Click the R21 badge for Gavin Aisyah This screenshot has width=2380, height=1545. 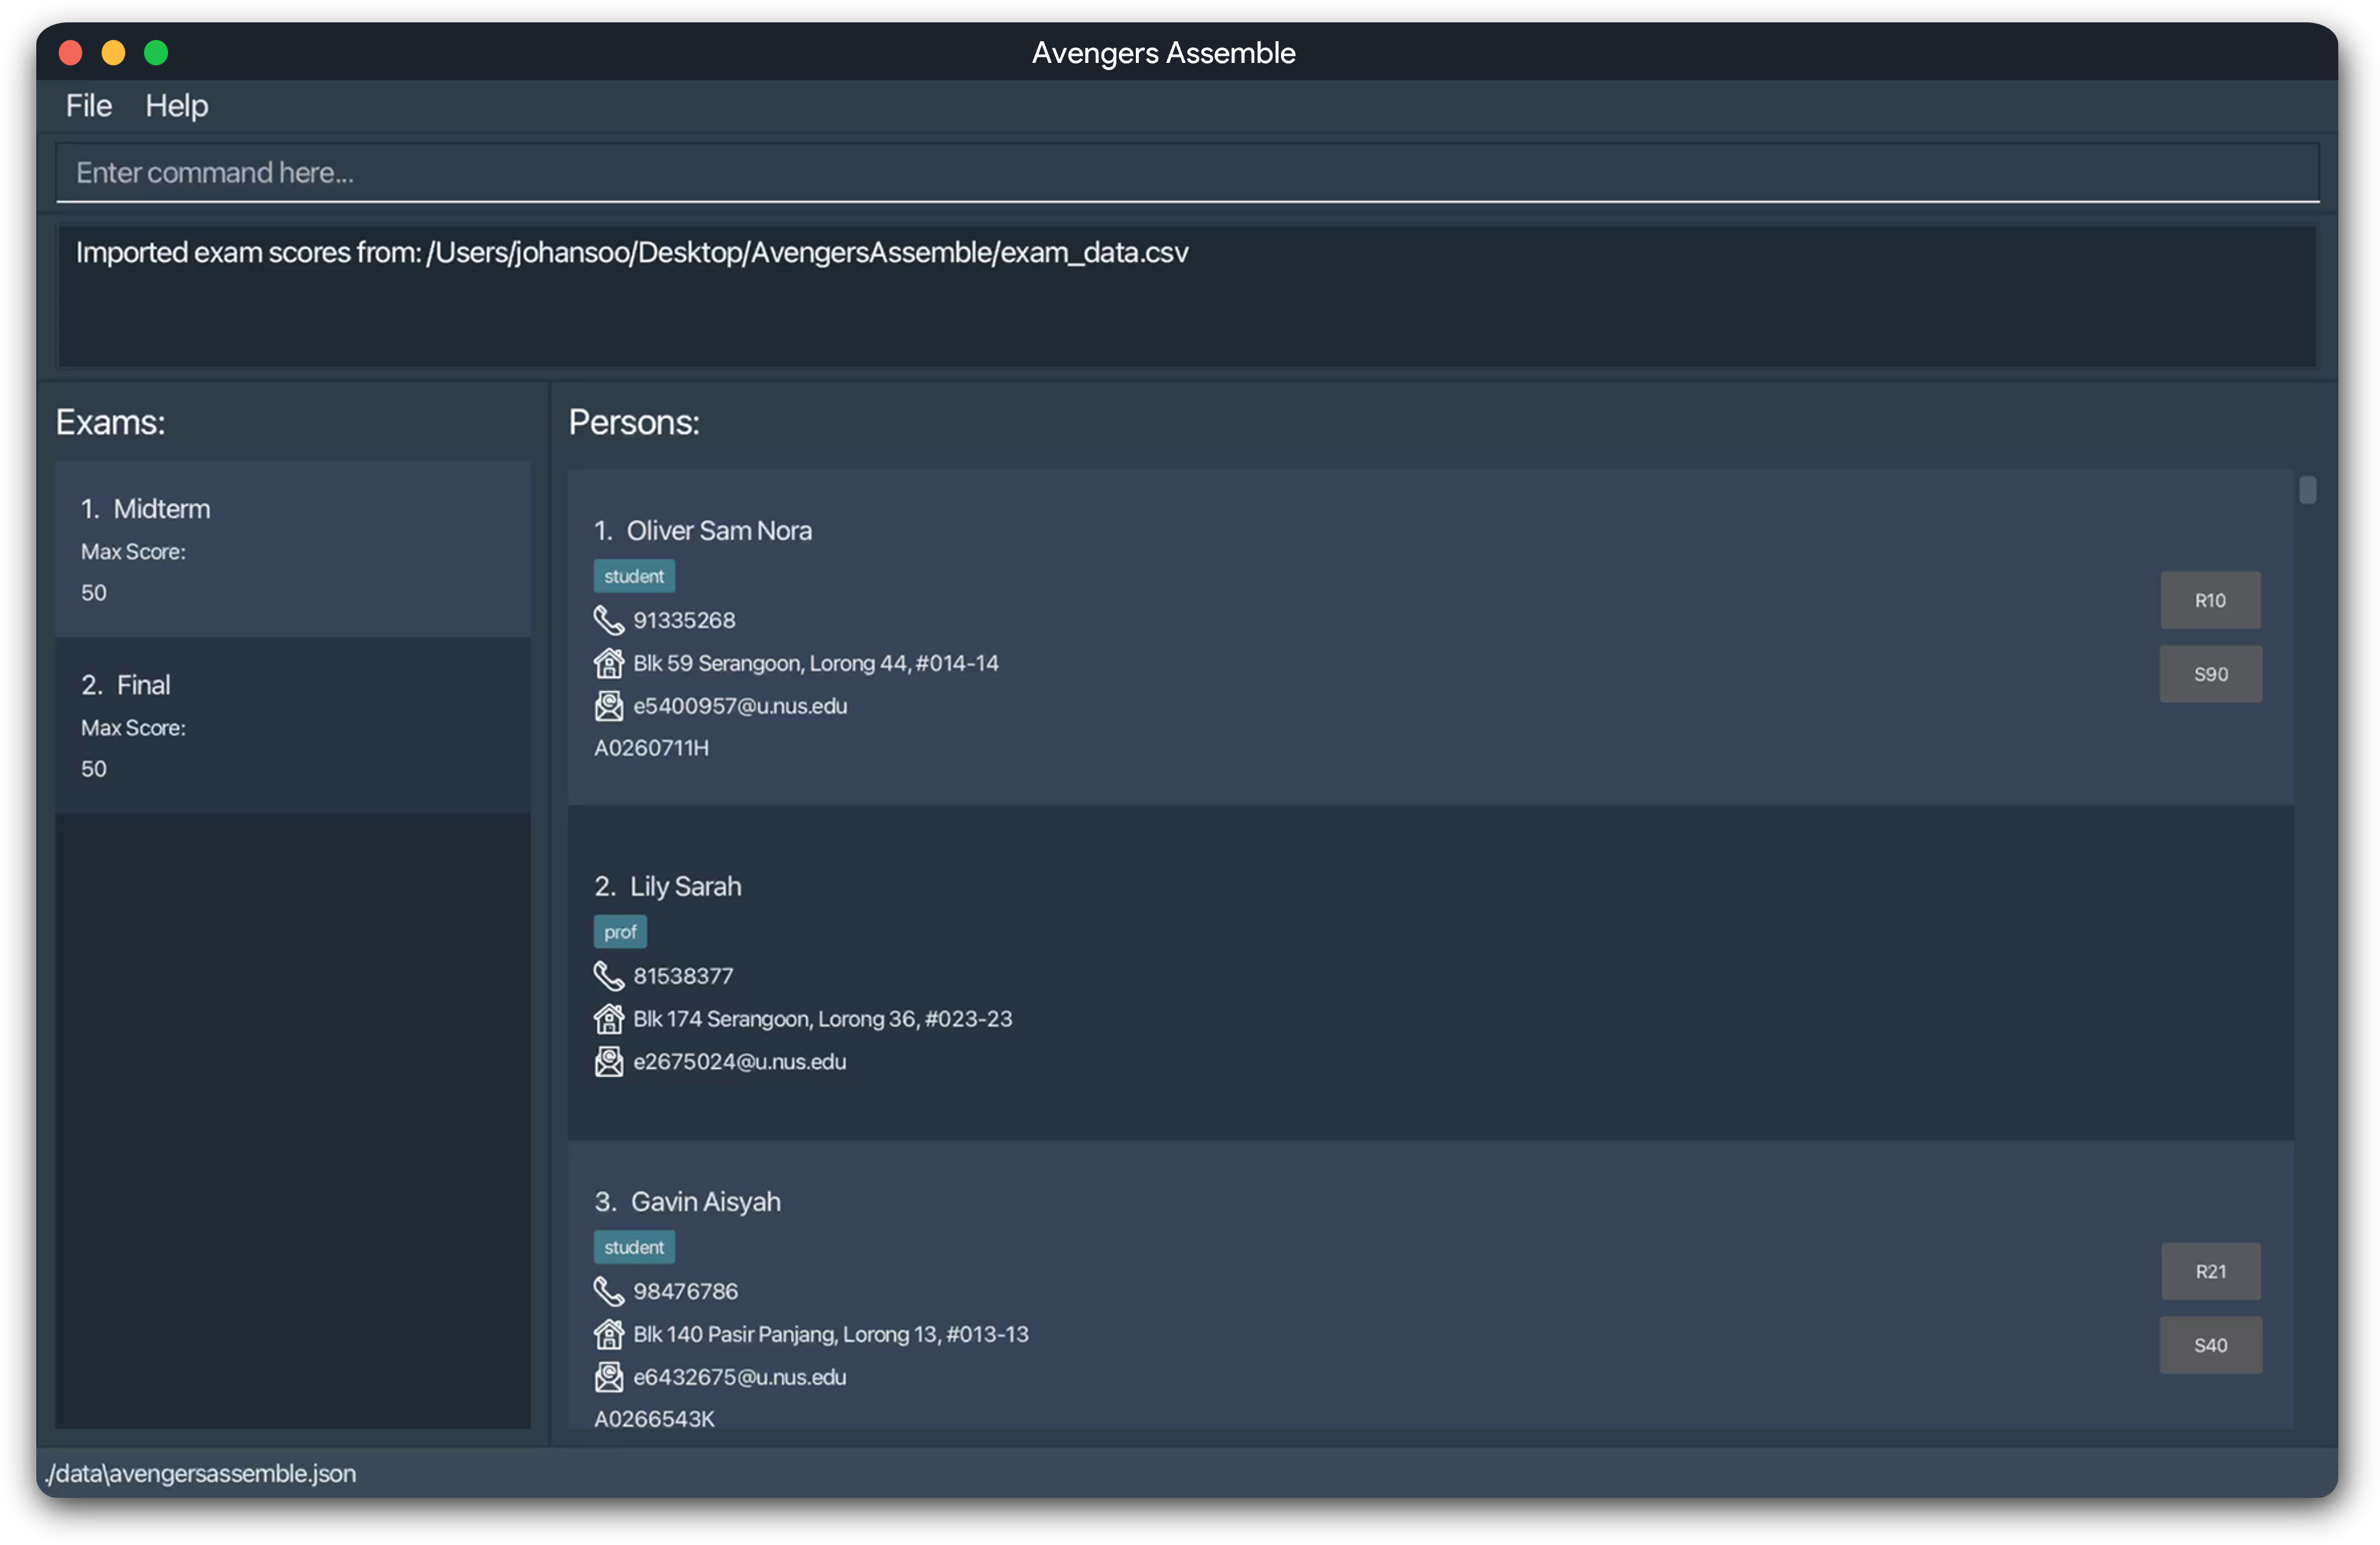pos(2210,1271)
